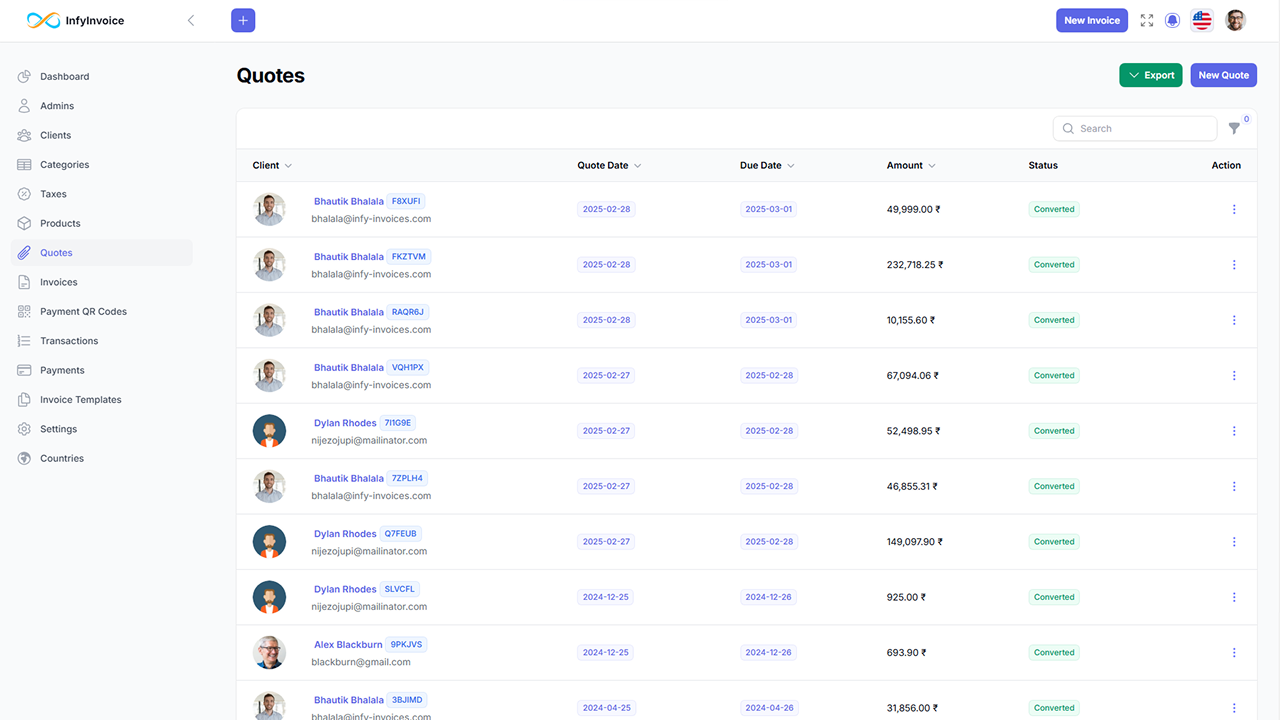Open the Export dropdown
Image resolution: width=1280 pixels, height=720 pixels.
pyautogui.click(x=1150, y=75)
